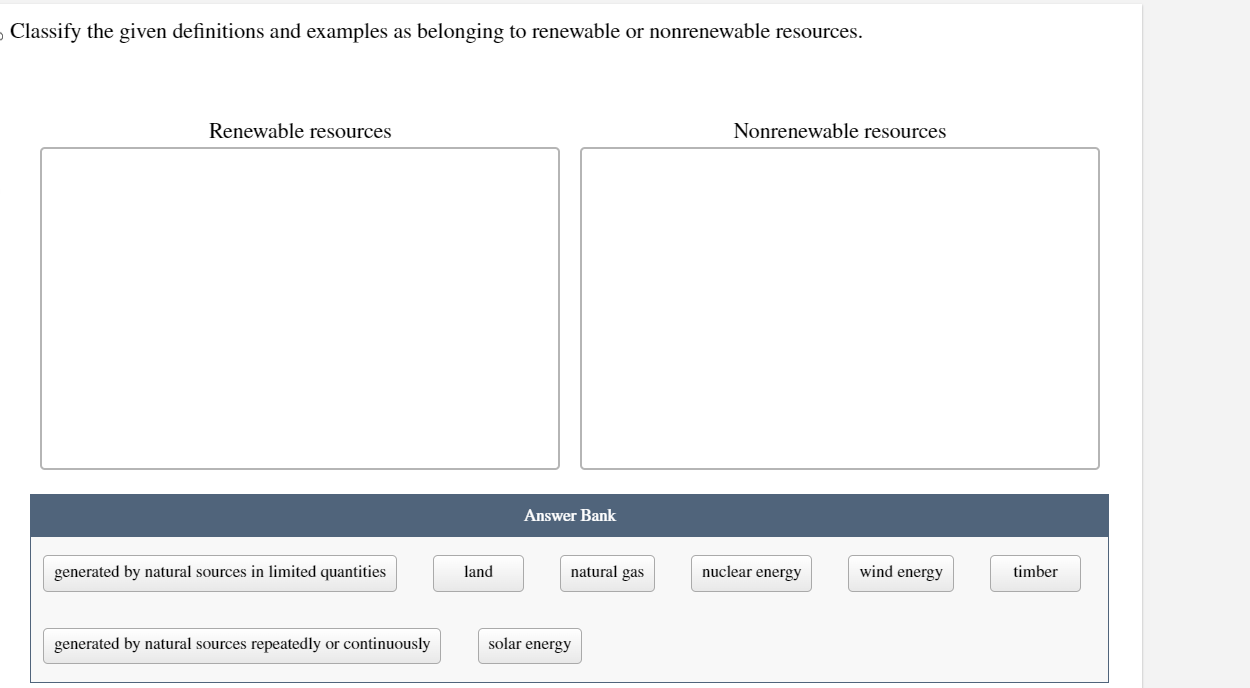The width and height of the screenshot is (1250, 688).
Task: Click the Answer Bank header bar
Action: (x=570, y=515)
